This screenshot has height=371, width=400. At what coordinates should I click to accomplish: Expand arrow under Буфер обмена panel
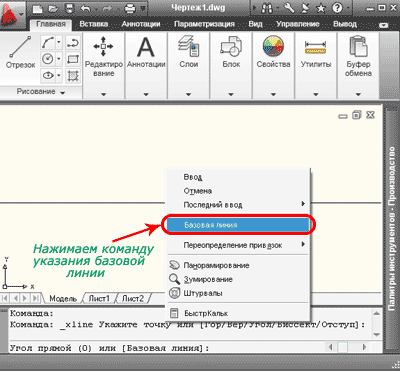(x=358, y=94)
